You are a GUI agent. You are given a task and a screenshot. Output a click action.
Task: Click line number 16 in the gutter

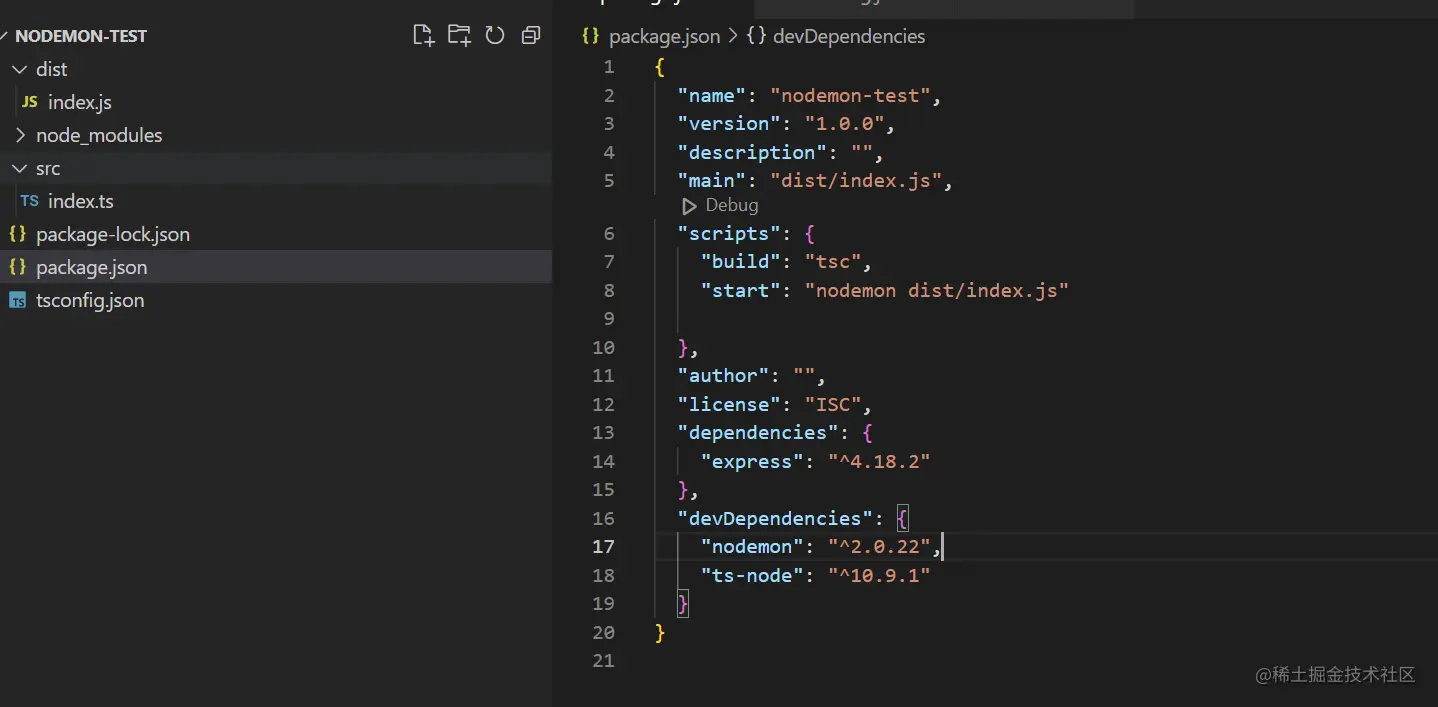(603, 518)
